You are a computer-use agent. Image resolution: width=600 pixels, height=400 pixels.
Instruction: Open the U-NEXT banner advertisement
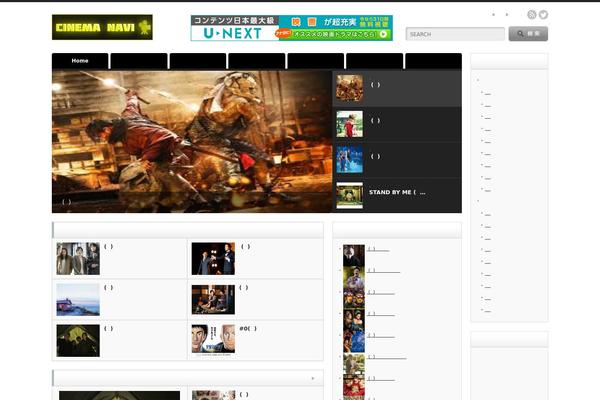[292, 28]
